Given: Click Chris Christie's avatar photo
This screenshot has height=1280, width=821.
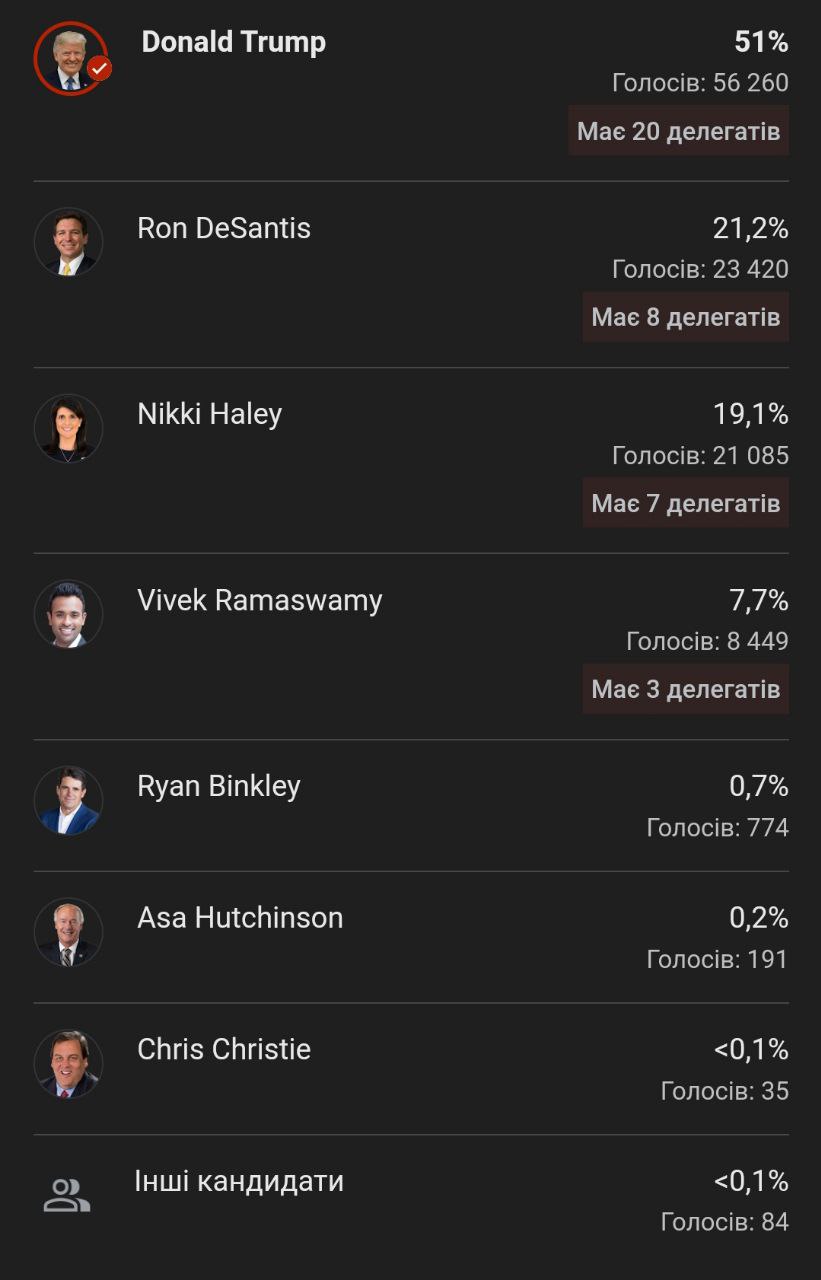Looking at the screenshot, I should [x=68, y=1064].
